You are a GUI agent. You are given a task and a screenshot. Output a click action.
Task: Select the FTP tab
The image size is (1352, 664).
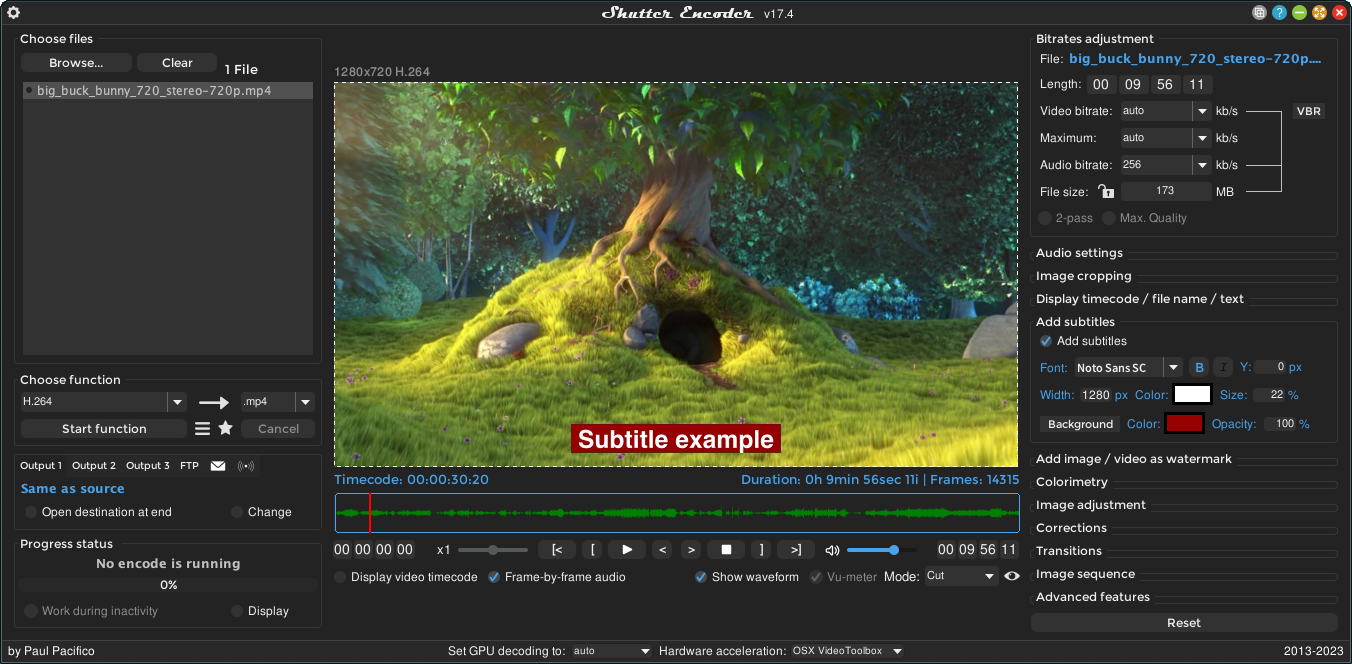point(189,465)
